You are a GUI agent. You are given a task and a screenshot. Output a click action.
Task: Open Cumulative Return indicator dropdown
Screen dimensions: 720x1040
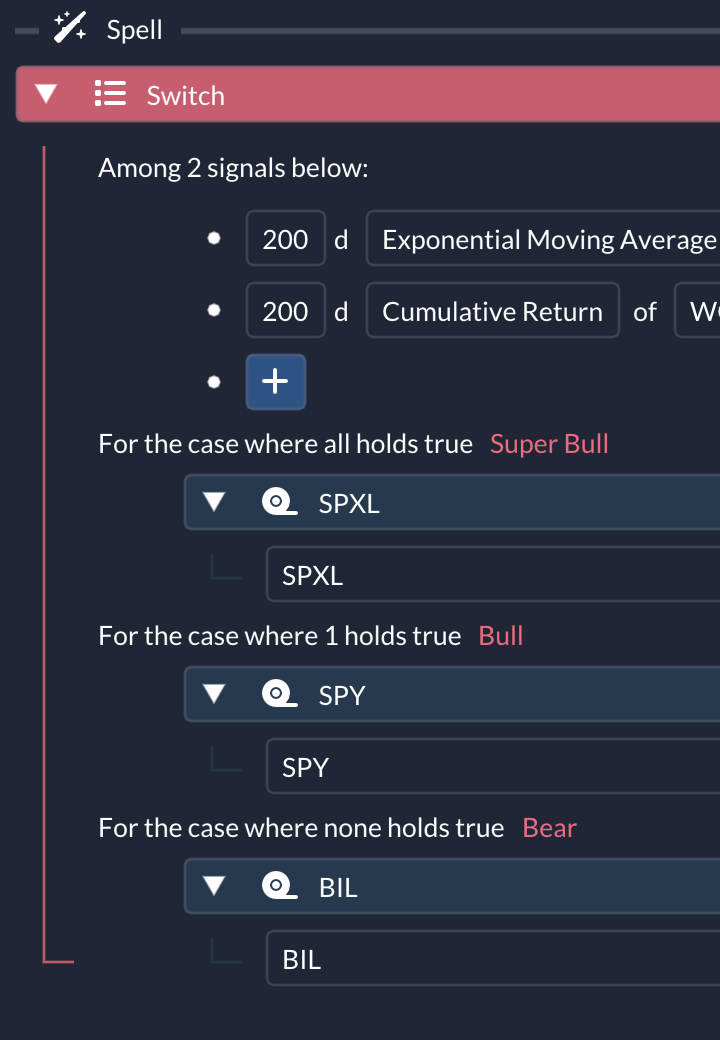[x=493, y=310]
